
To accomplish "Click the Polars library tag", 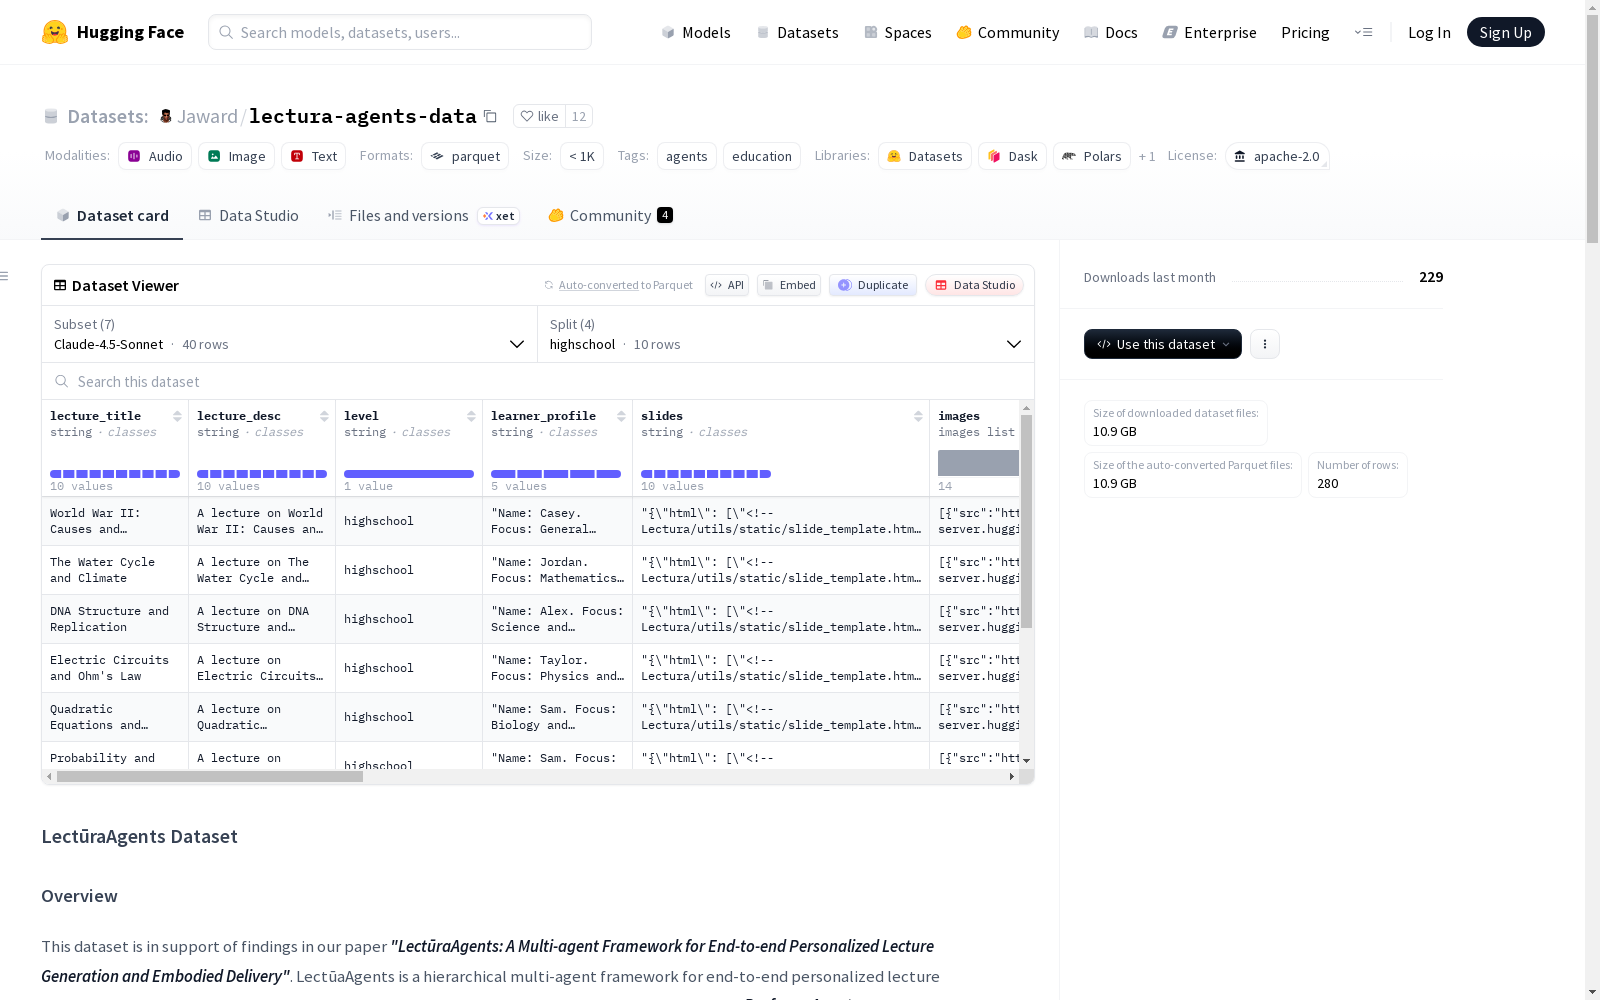I will point(1092,156).
